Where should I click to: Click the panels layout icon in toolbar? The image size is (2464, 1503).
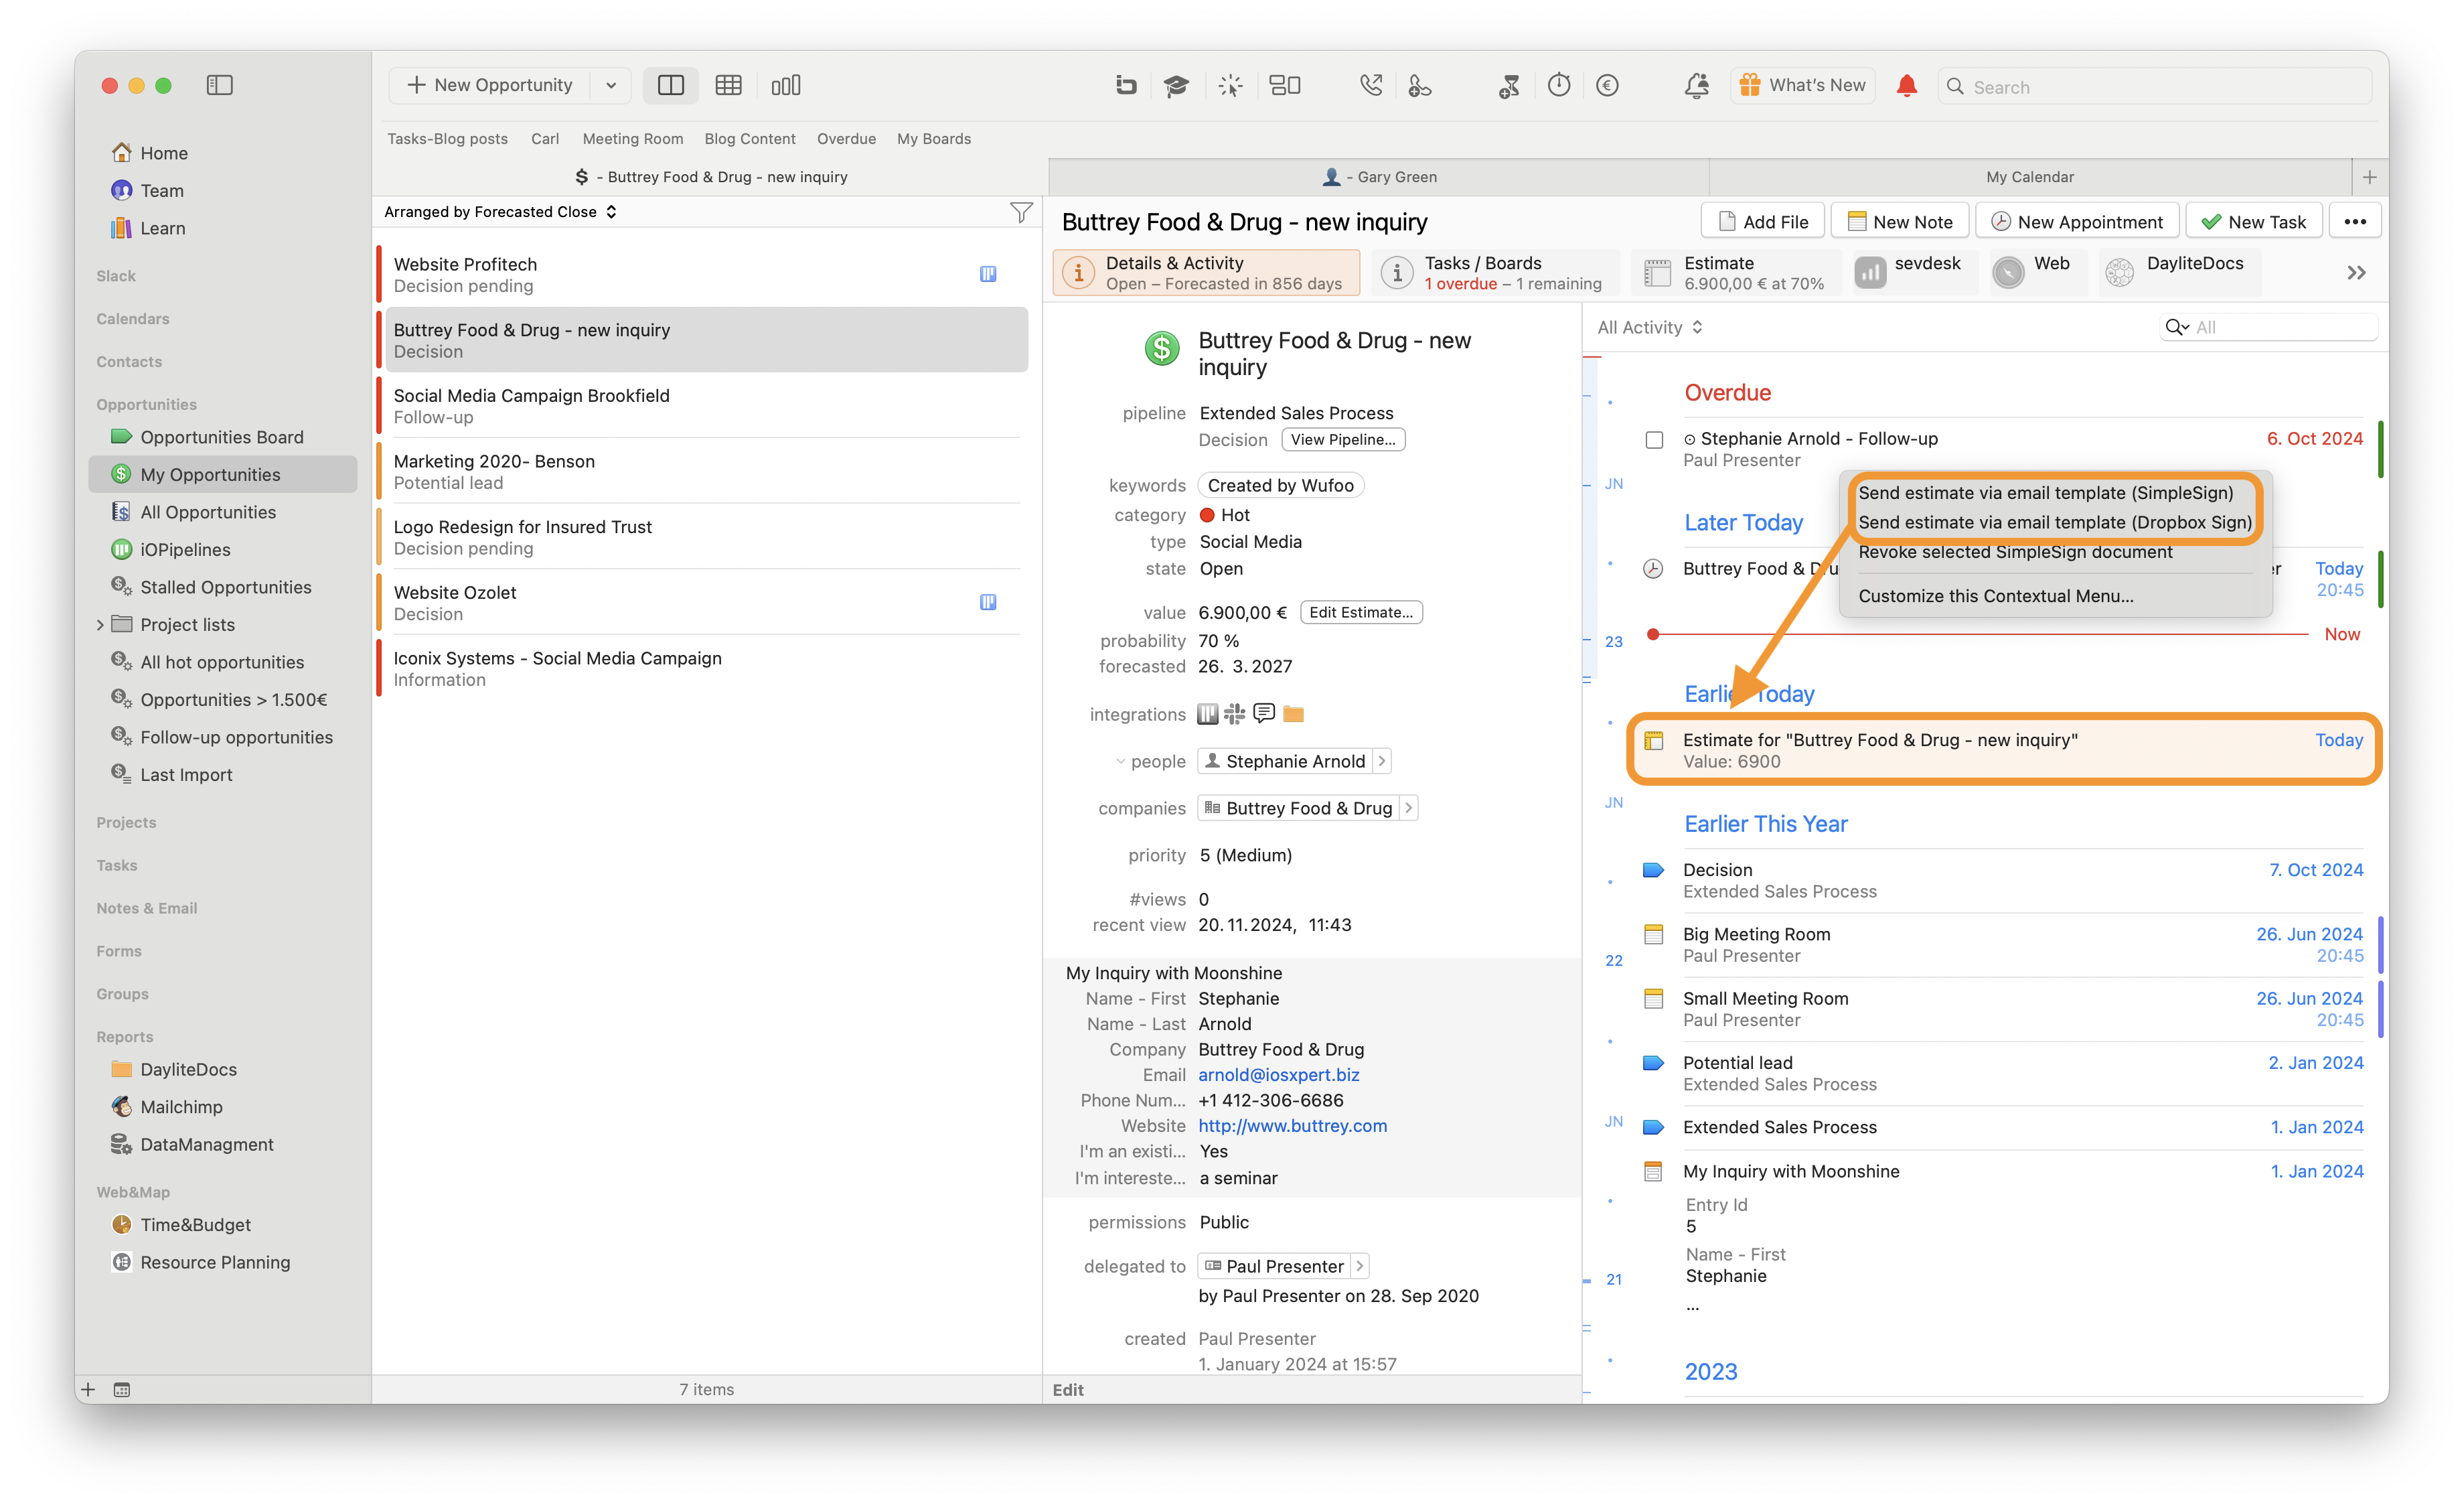click(1284, 86)
